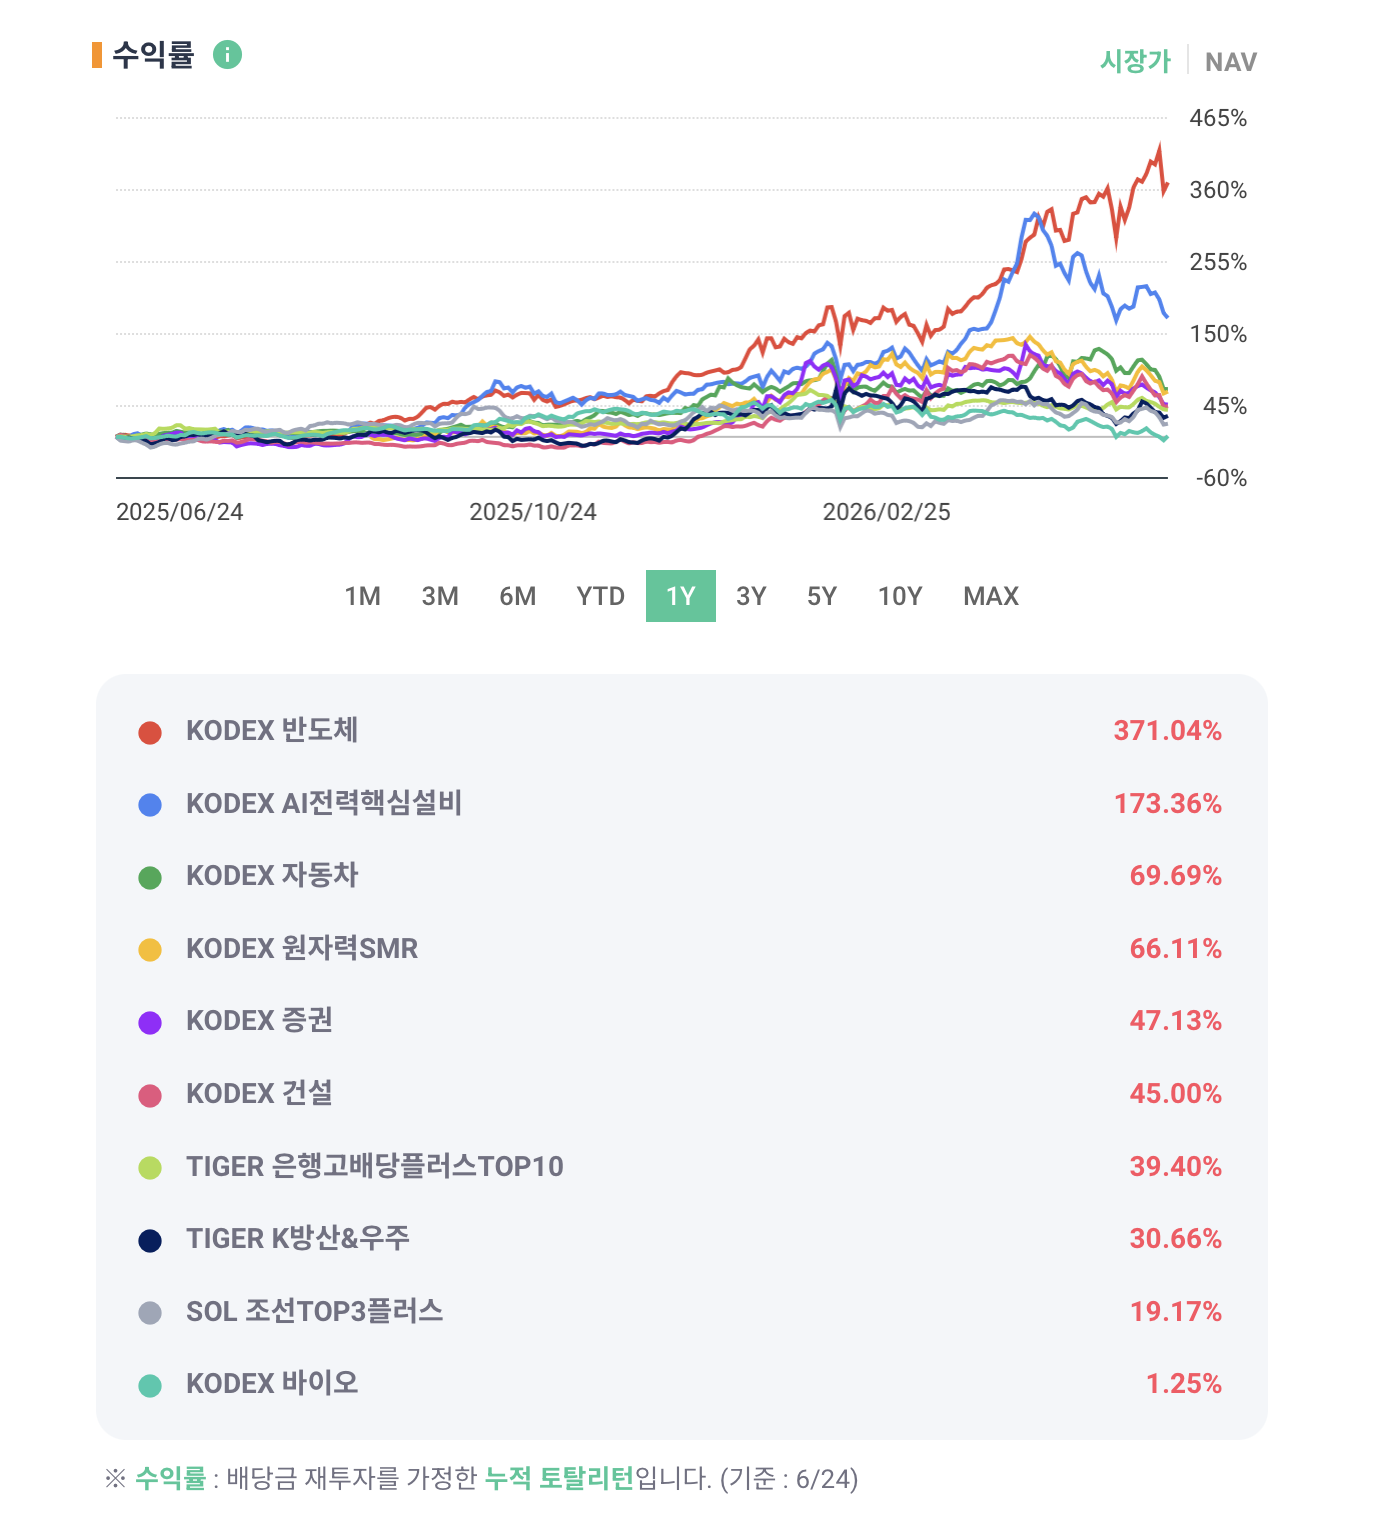Select the highlighted 1Y period tab
1390x1524 pixels.
pos(681,596)
